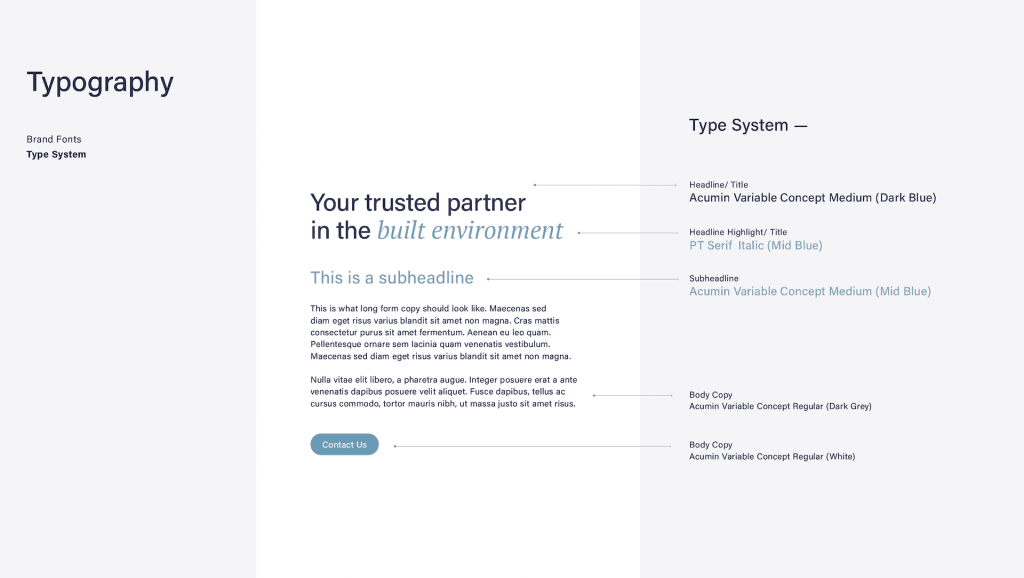This screenshot has width=1024, height=578.
Task: Click the Headline/ Title annotation label
Action: pos(718,185)
